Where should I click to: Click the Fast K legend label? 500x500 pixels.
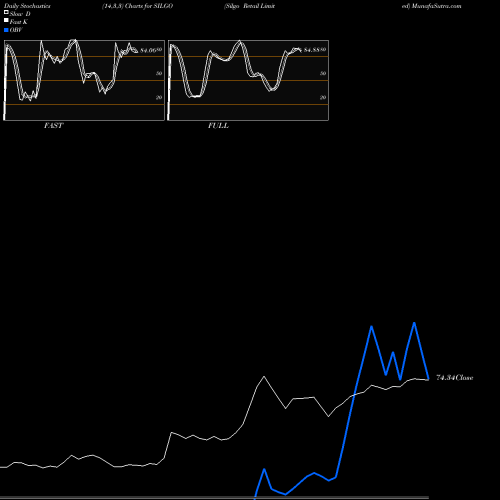coord(19,22)
